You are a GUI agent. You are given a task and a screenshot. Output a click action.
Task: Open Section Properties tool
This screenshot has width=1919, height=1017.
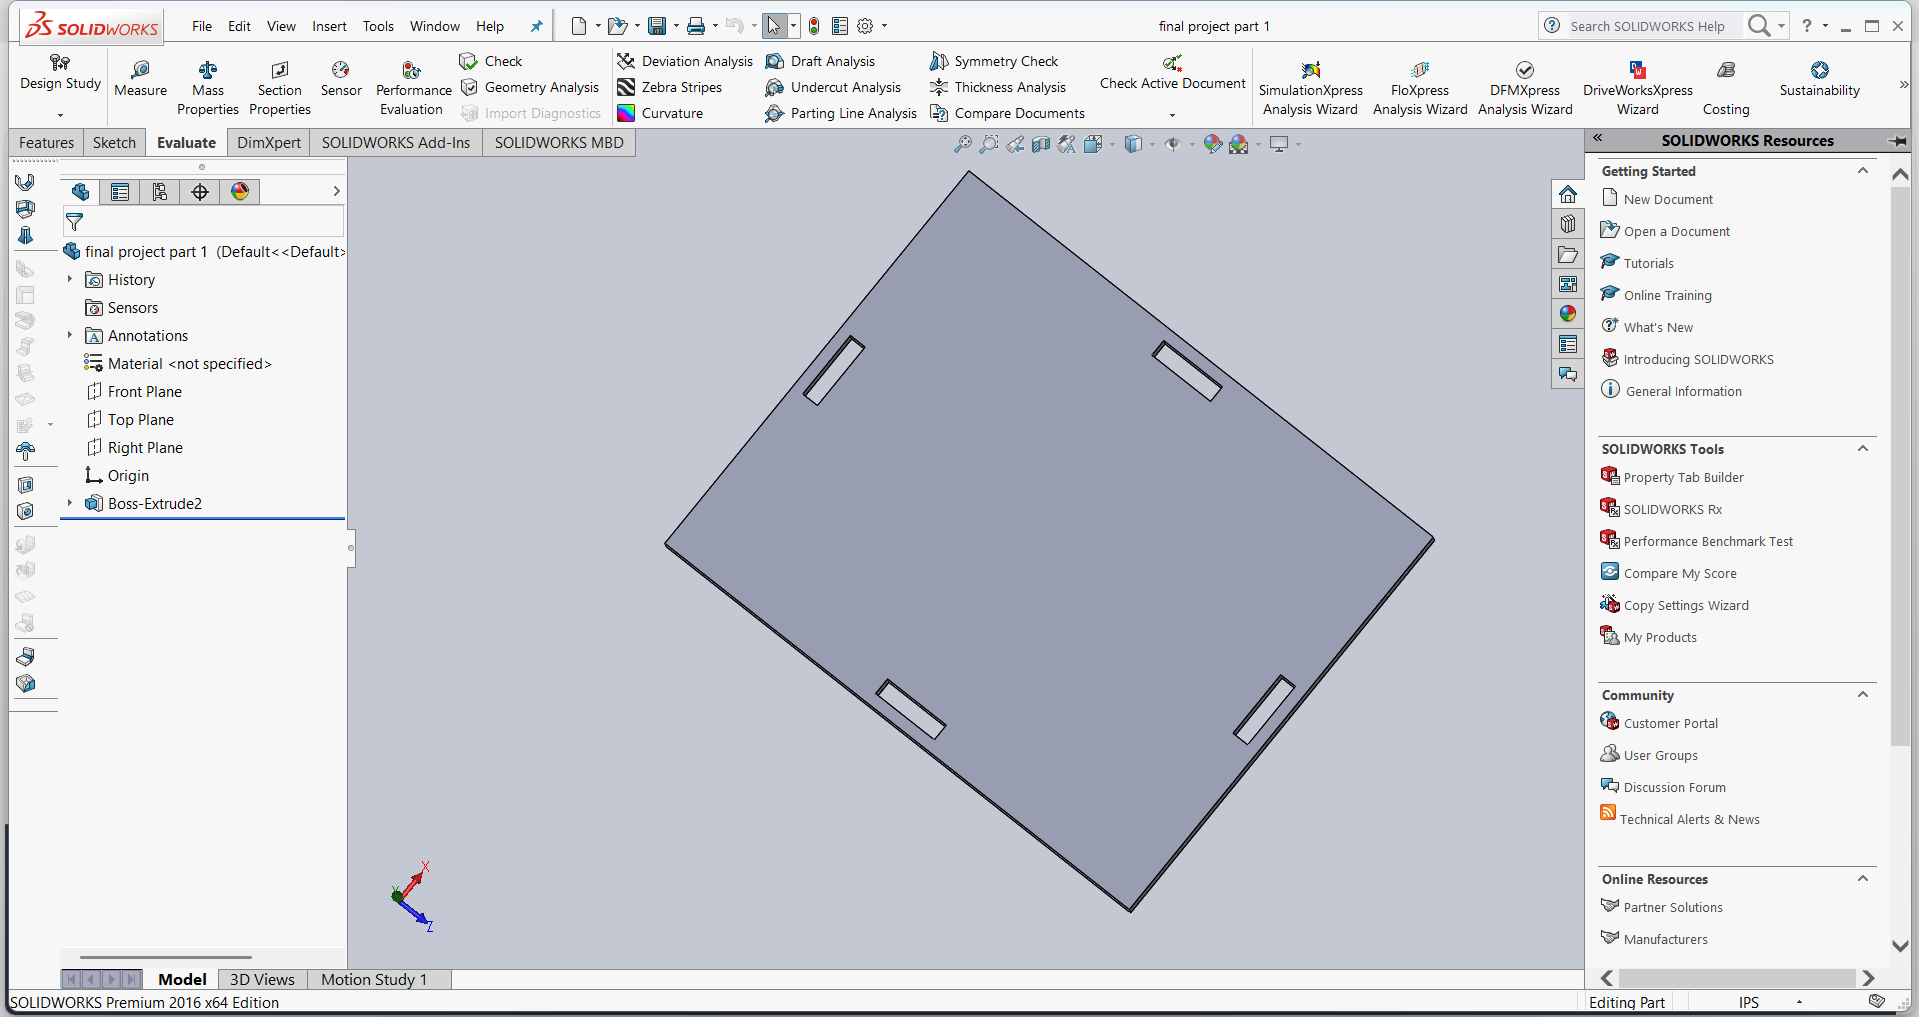click(280, 88)
